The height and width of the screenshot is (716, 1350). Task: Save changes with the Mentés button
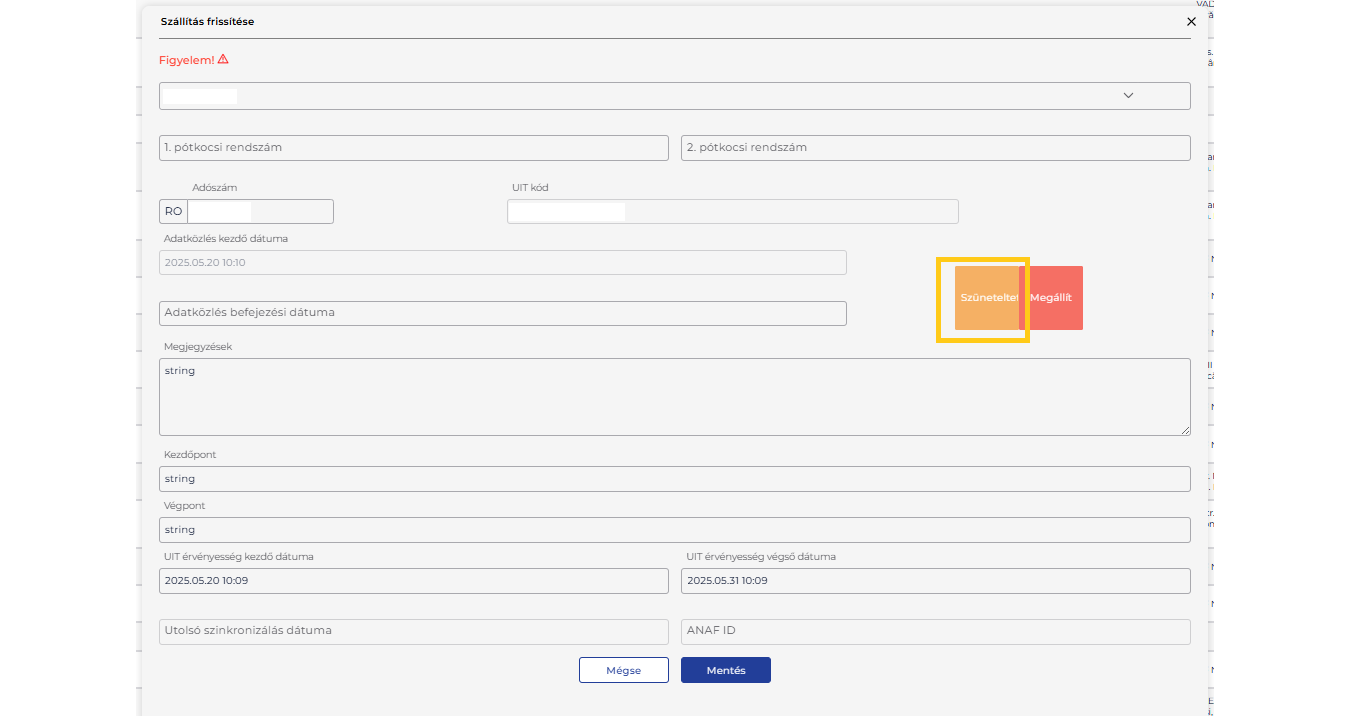[x=725, y=670]
